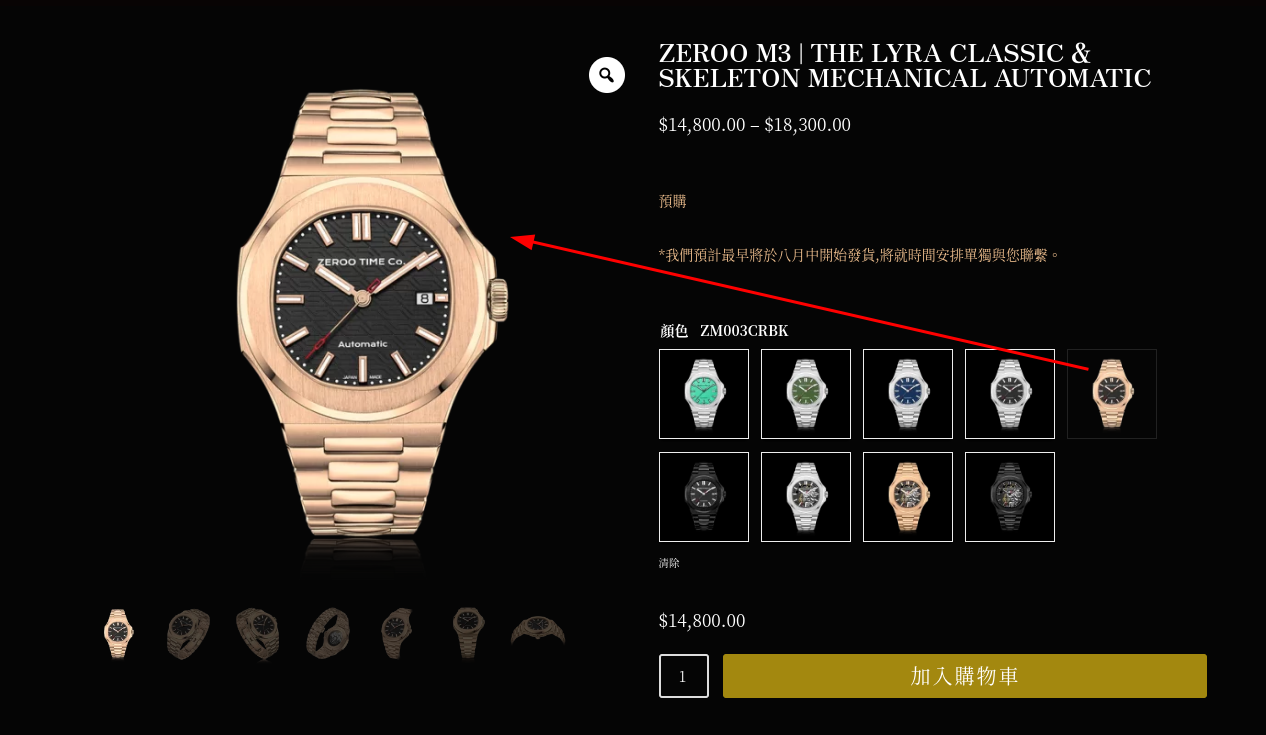Choose the all-black classic watch variant
Screen dimensions: 1266x735
pos(704,497)
